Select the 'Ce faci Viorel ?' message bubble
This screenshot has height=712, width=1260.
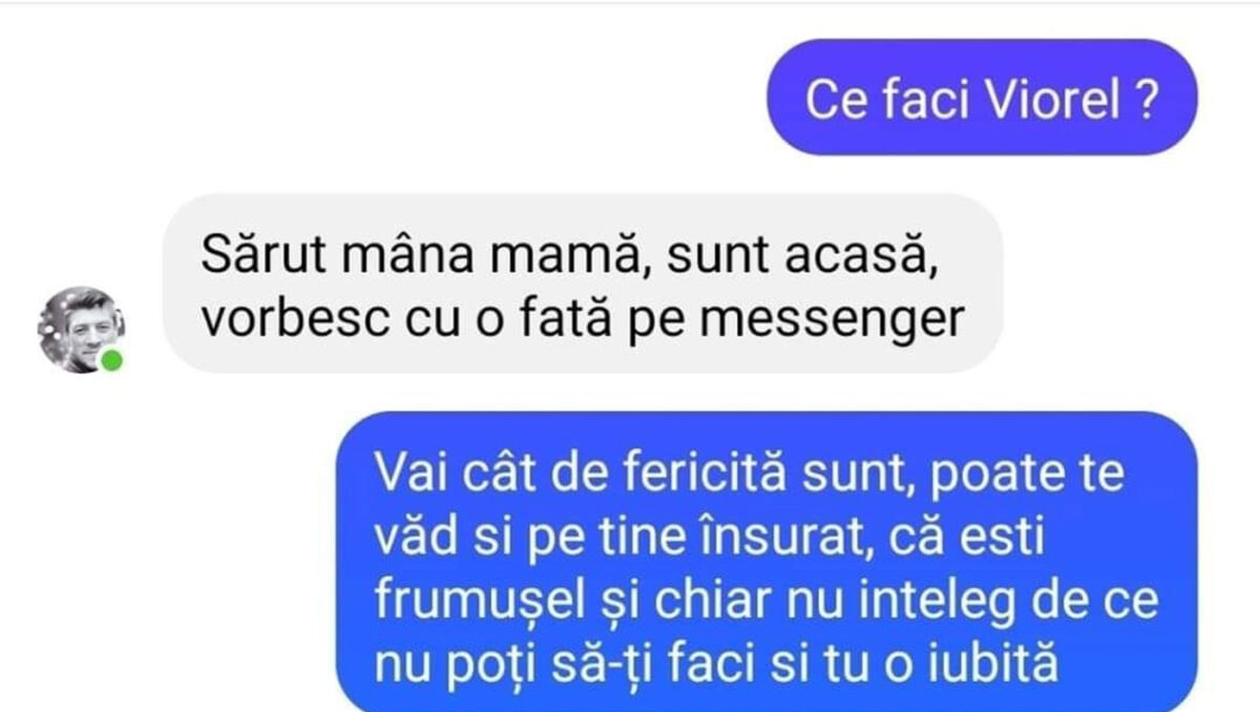981,98
